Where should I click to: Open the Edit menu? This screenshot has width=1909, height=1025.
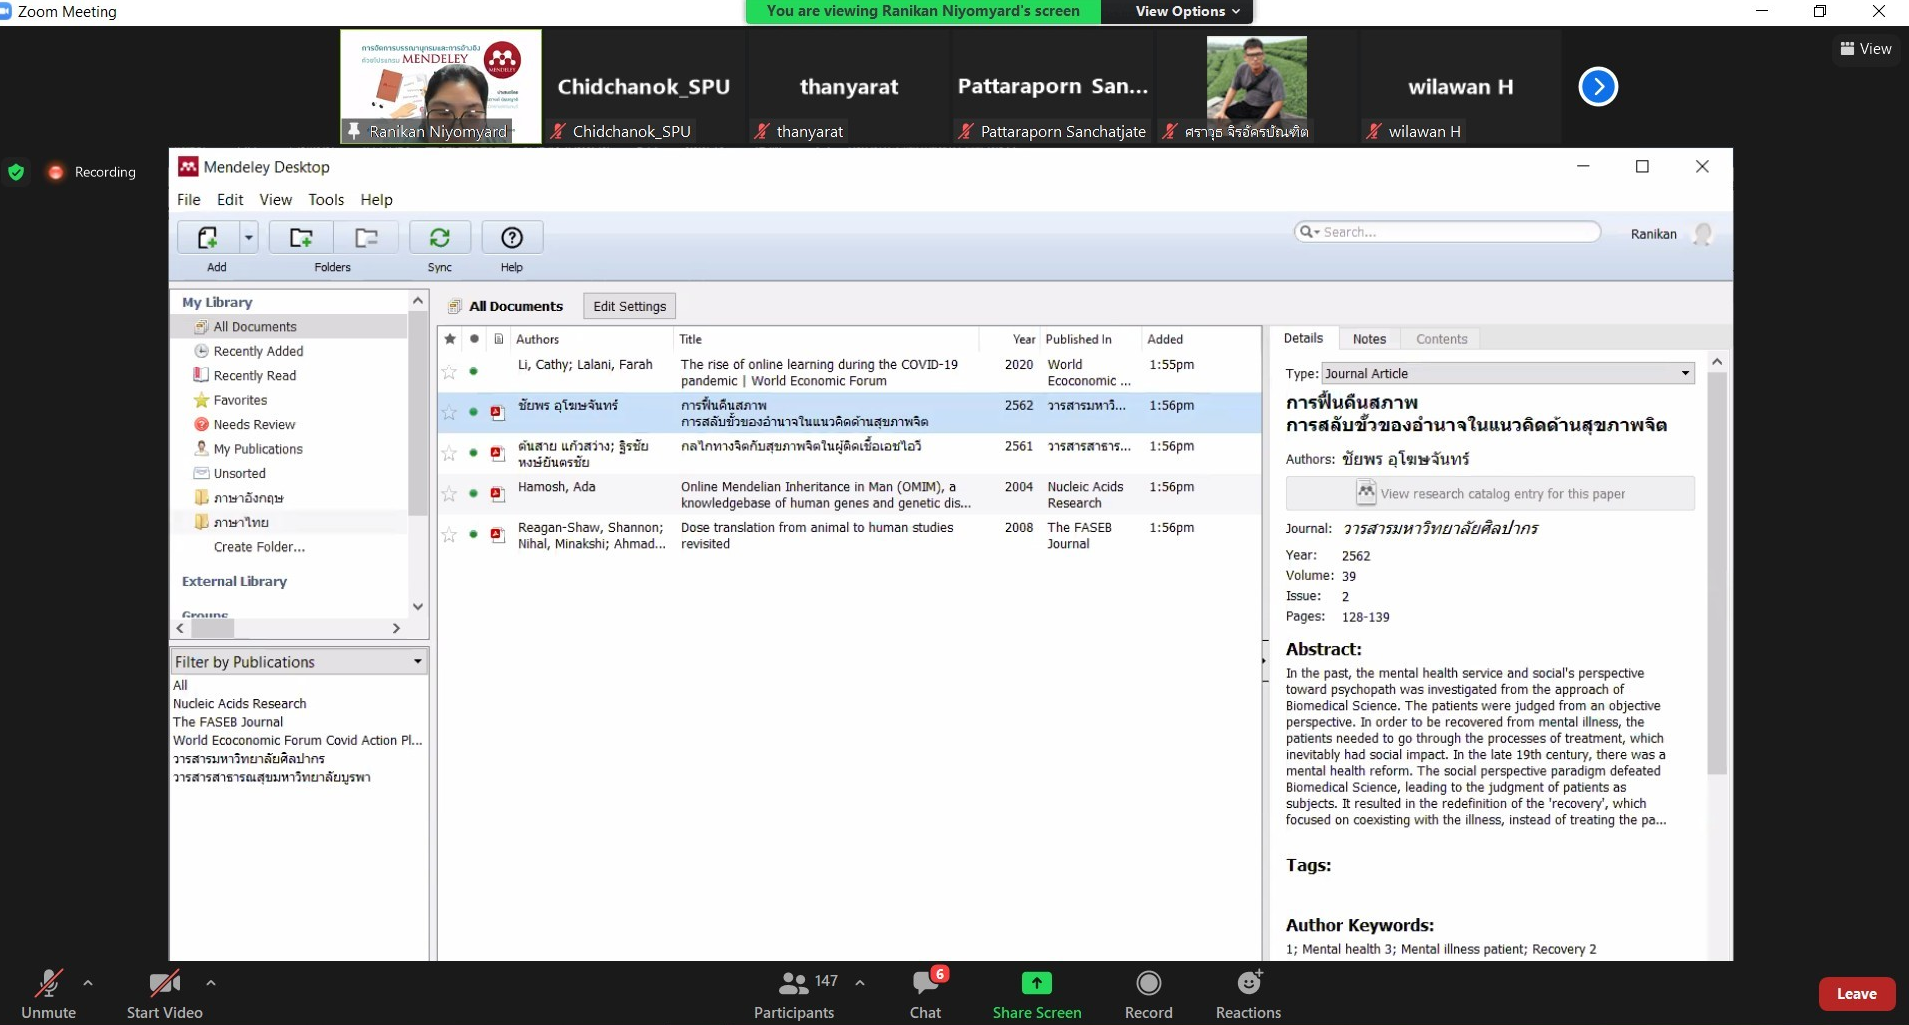[x=230, y=200]
